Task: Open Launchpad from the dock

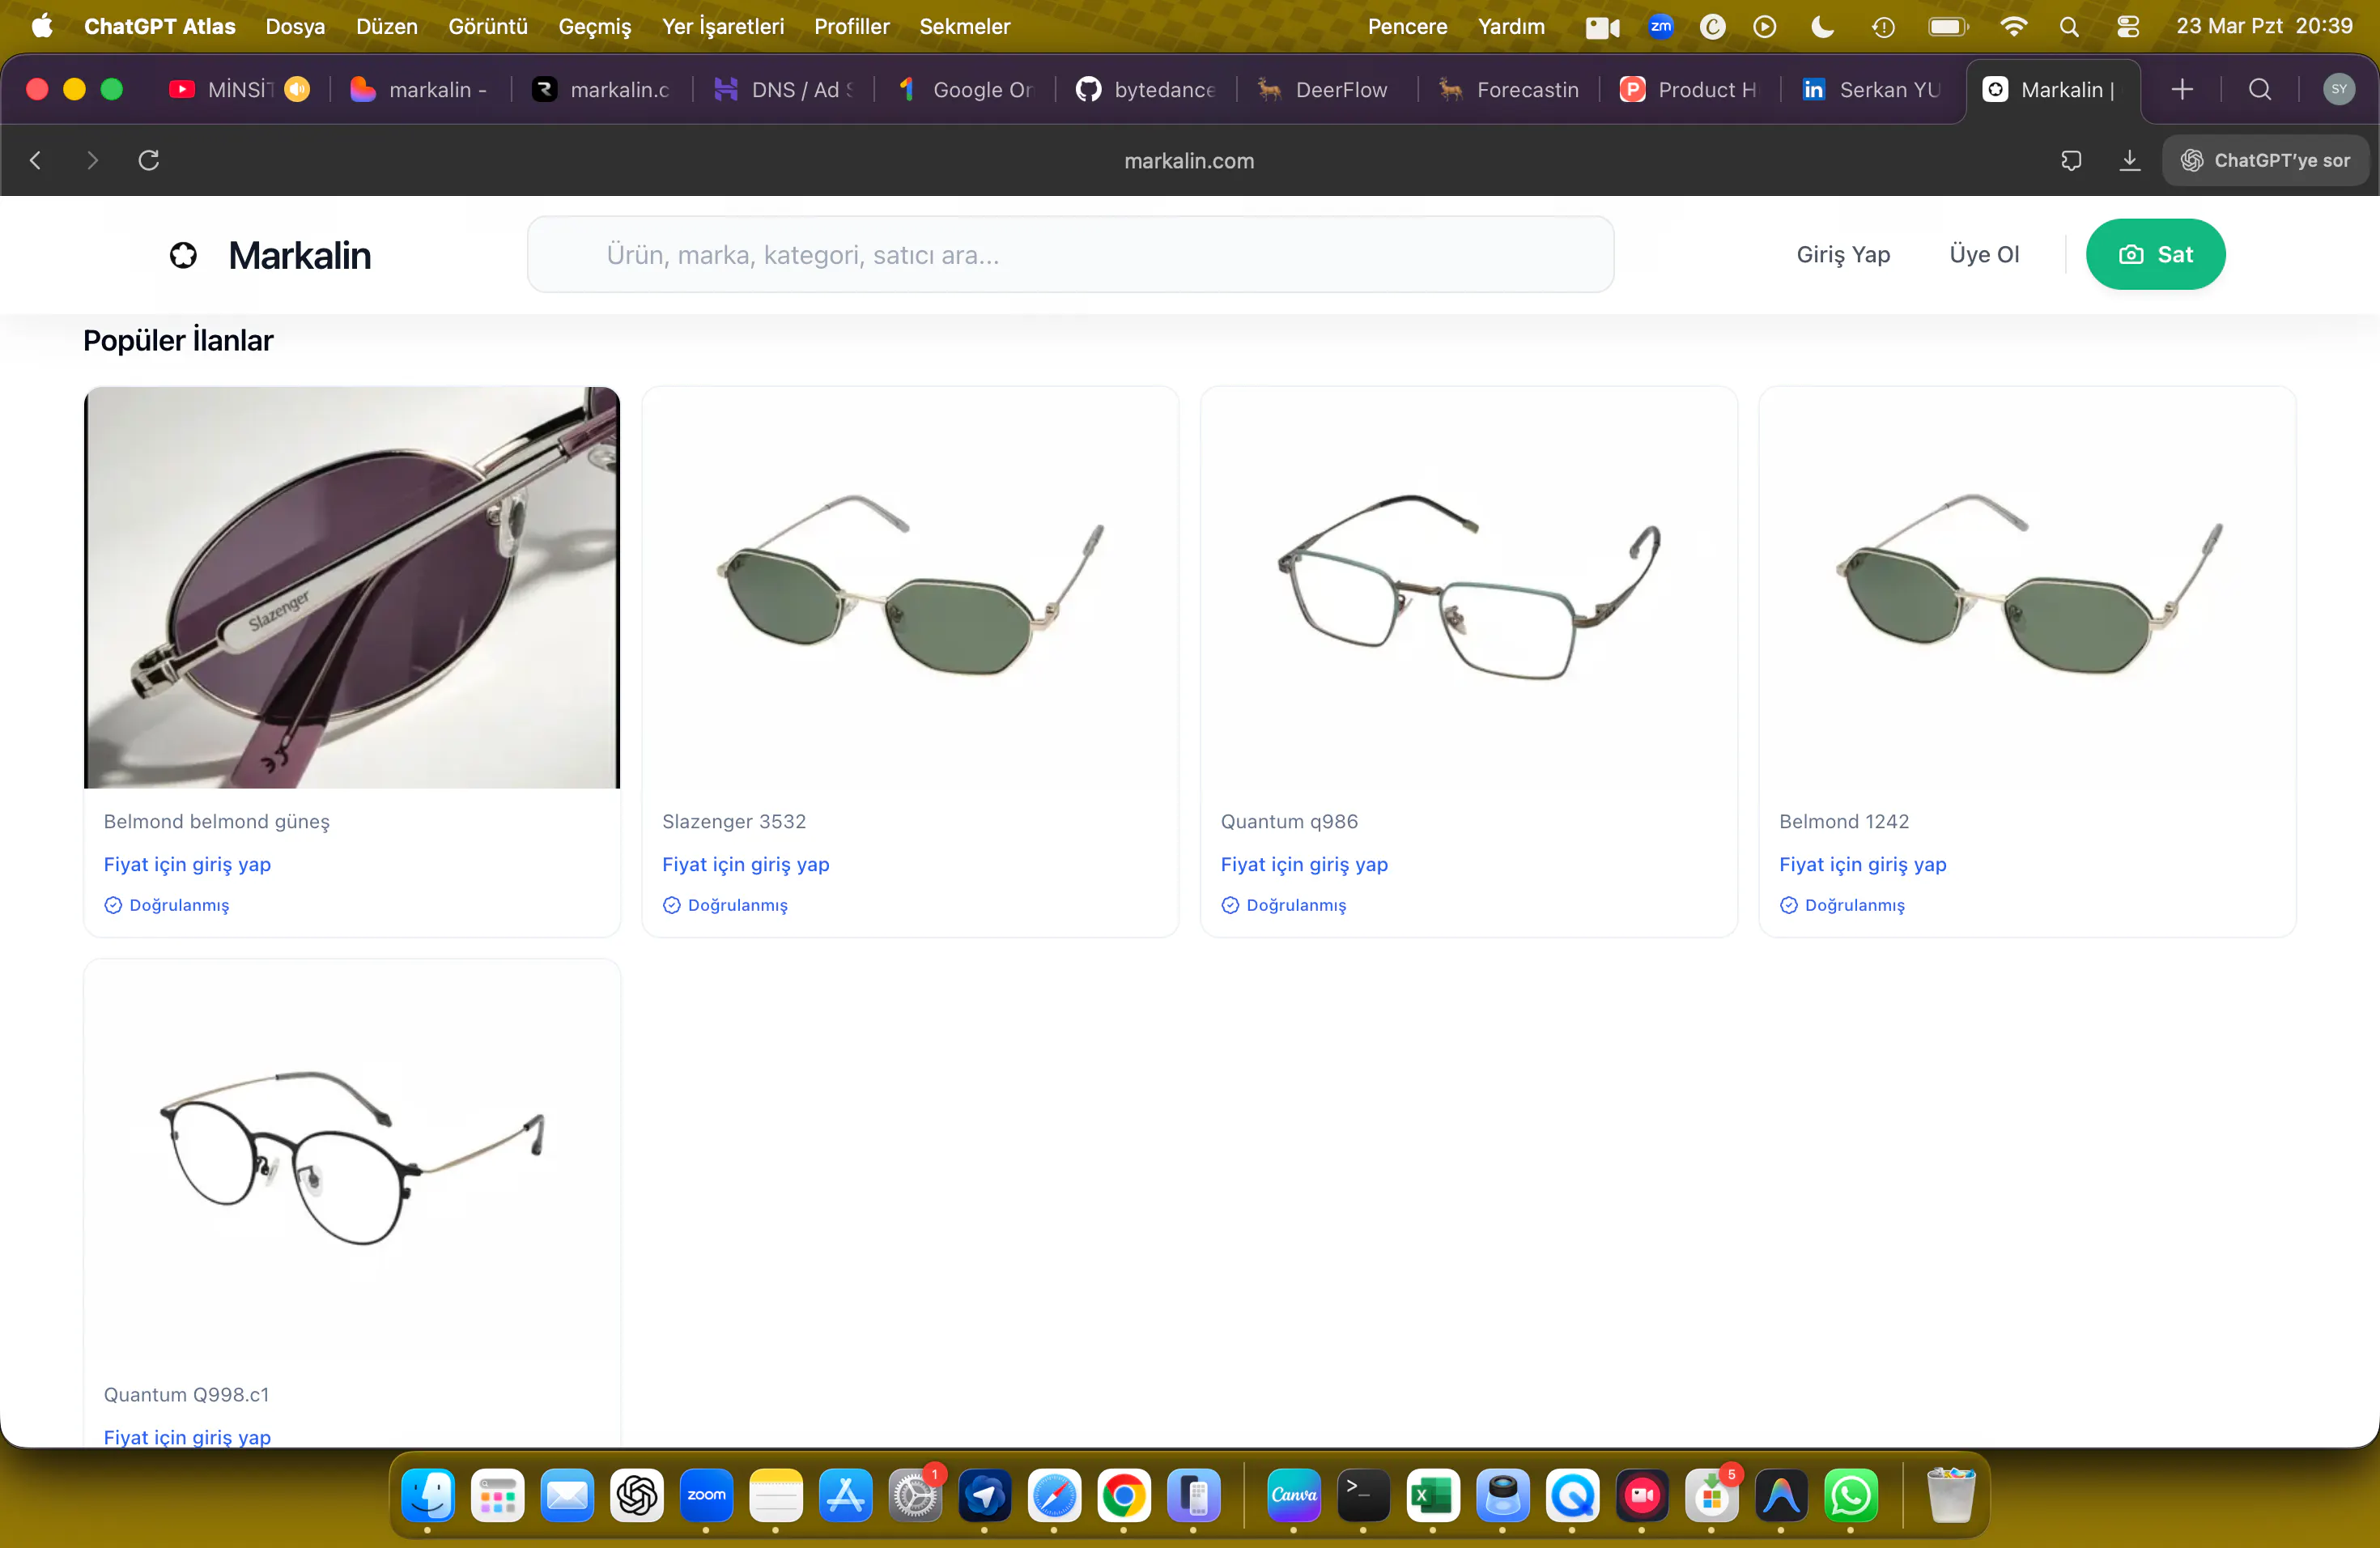Action: pos(497,1496)
